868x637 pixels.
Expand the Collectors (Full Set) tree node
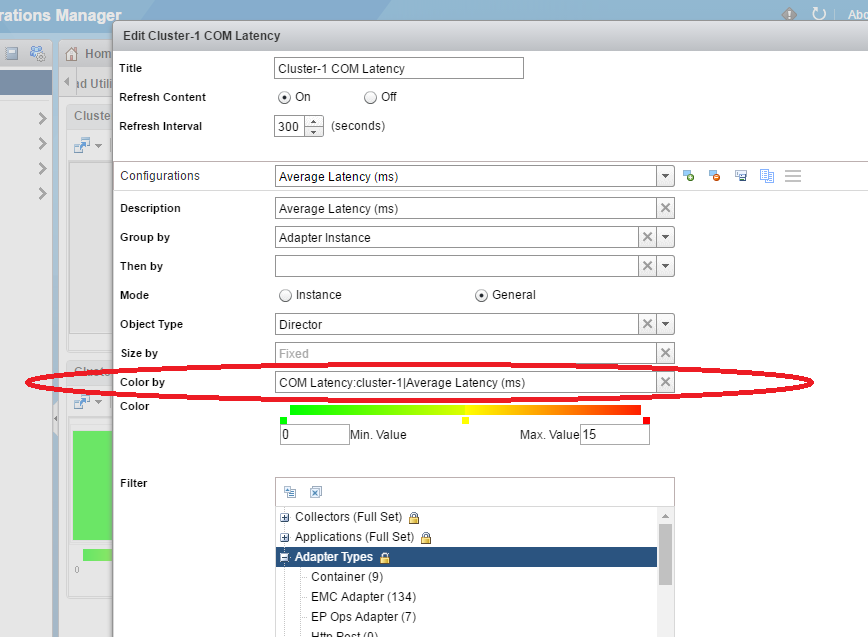(x=283, y=517)
